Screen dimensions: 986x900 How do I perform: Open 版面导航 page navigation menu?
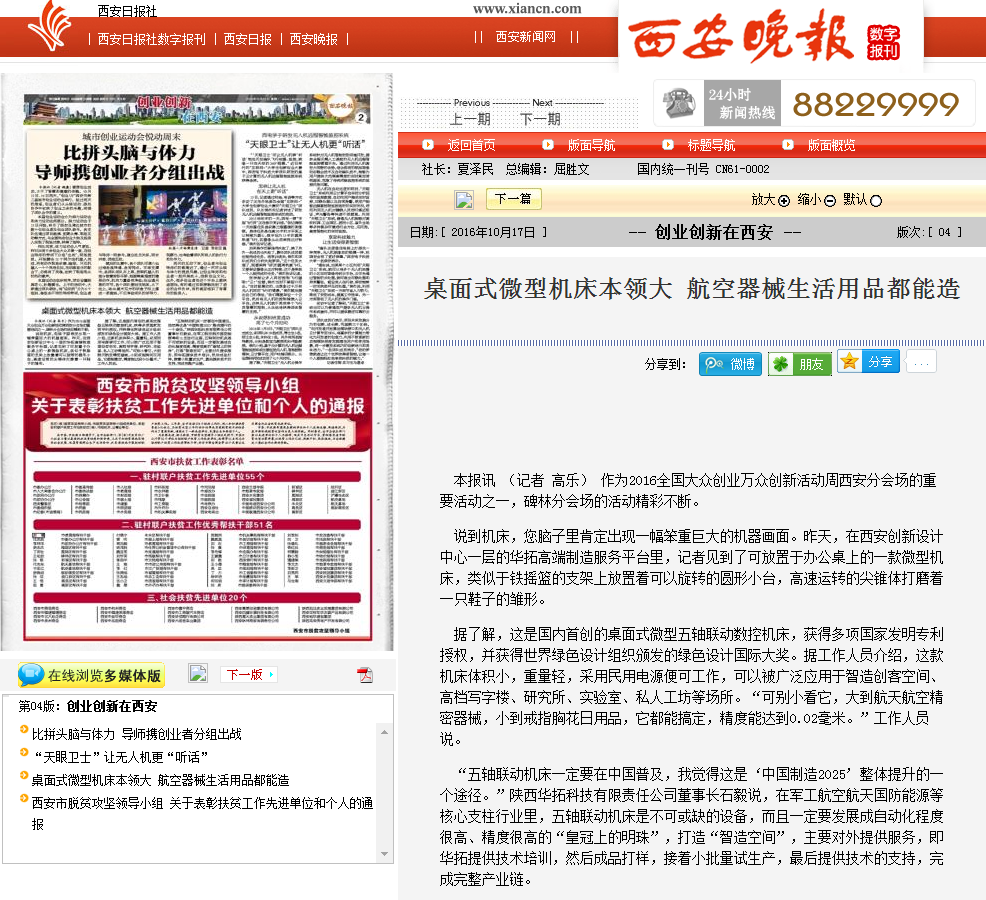(591, 145)
